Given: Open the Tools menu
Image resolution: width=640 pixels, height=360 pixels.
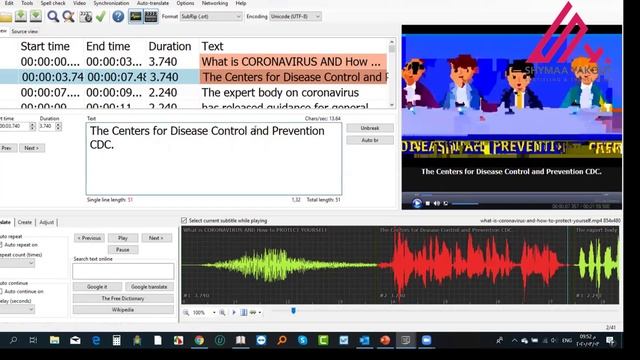Looking at the screenshot, I should [x=27, y=3].
